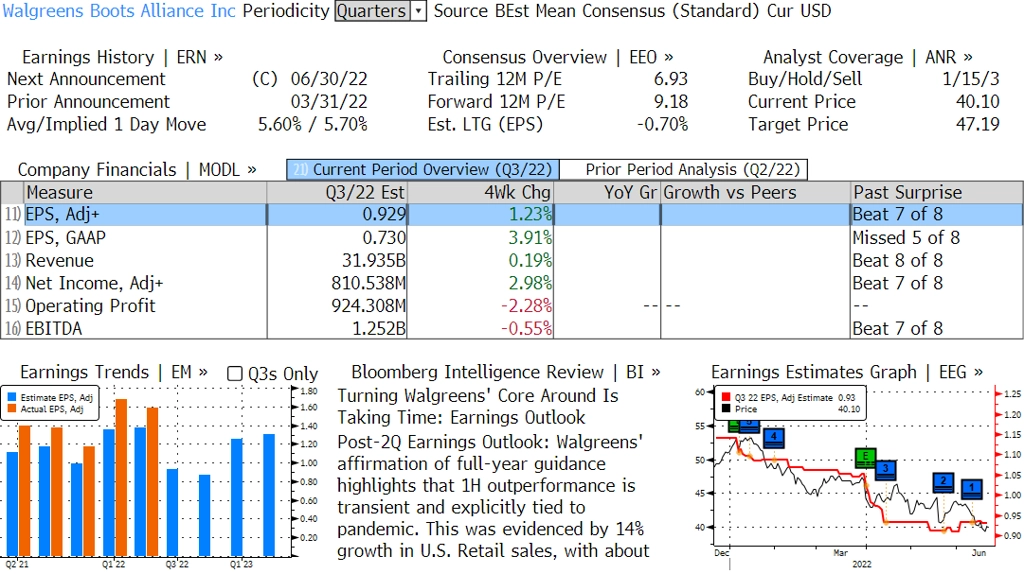This screenshot has width=1024, height=574.
Task: Open Analyst Coverage ANR section link
Action: point(867,57)
